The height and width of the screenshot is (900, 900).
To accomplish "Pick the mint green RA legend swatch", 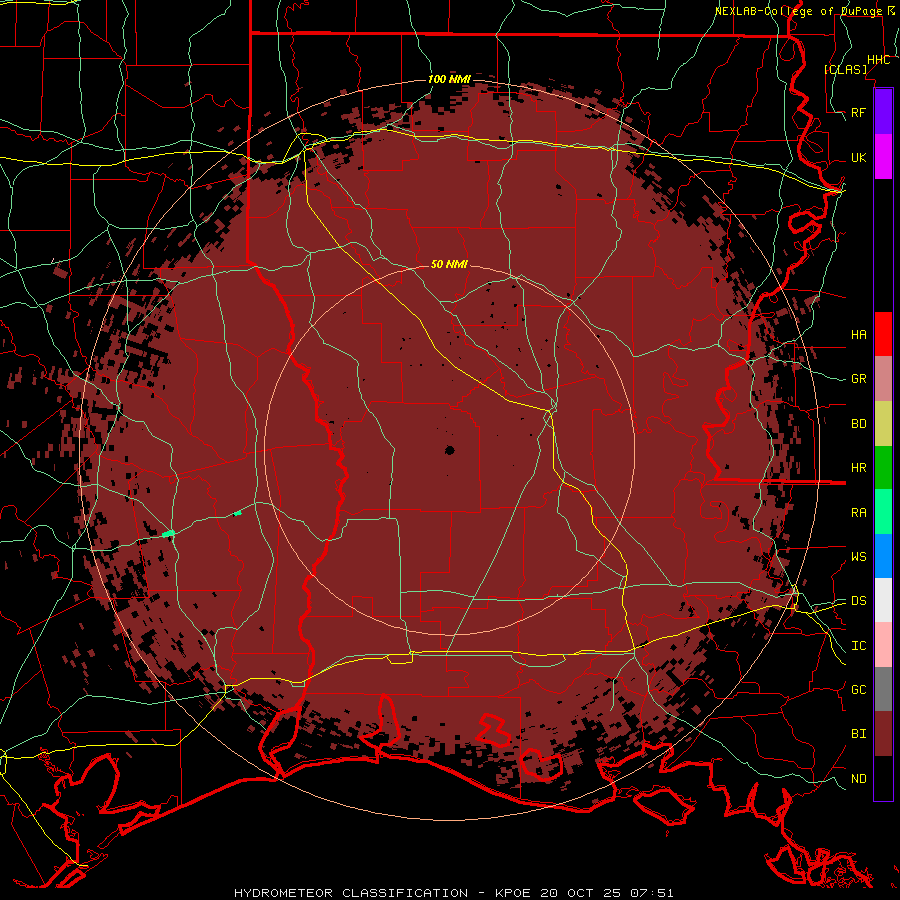I will tap(883, 512).
